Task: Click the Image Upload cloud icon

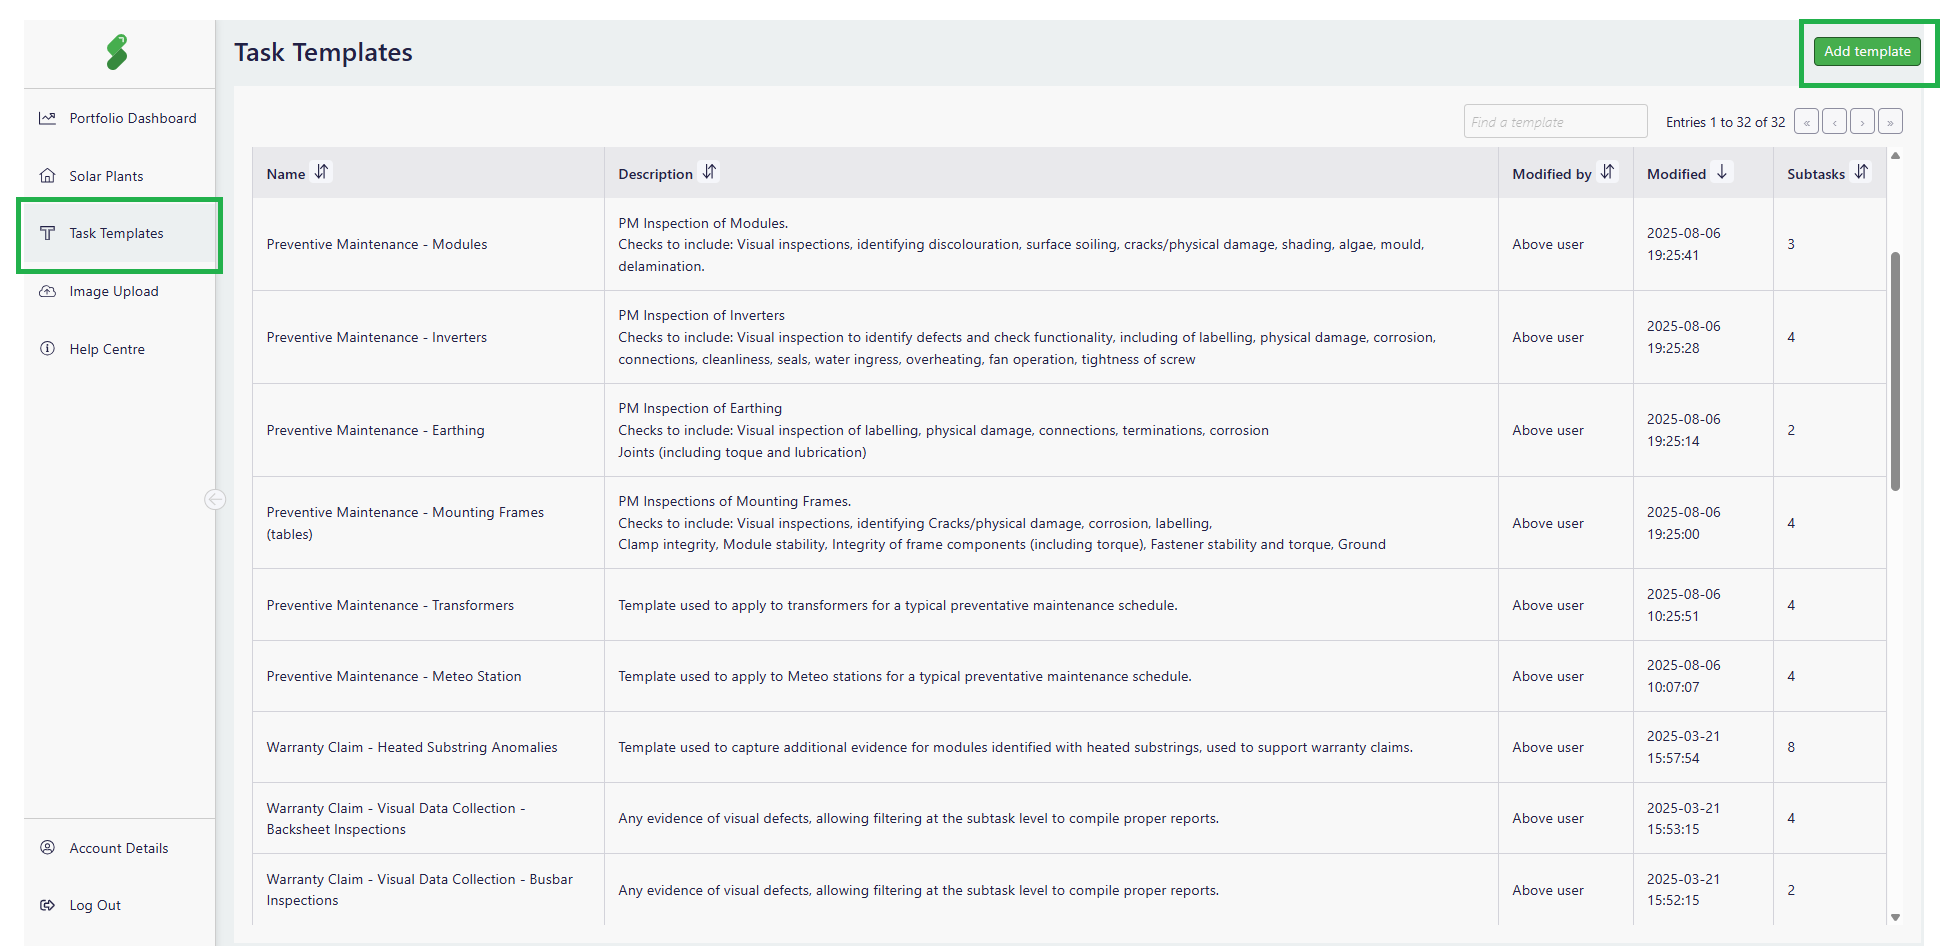Action: click(x=47, y=291)
